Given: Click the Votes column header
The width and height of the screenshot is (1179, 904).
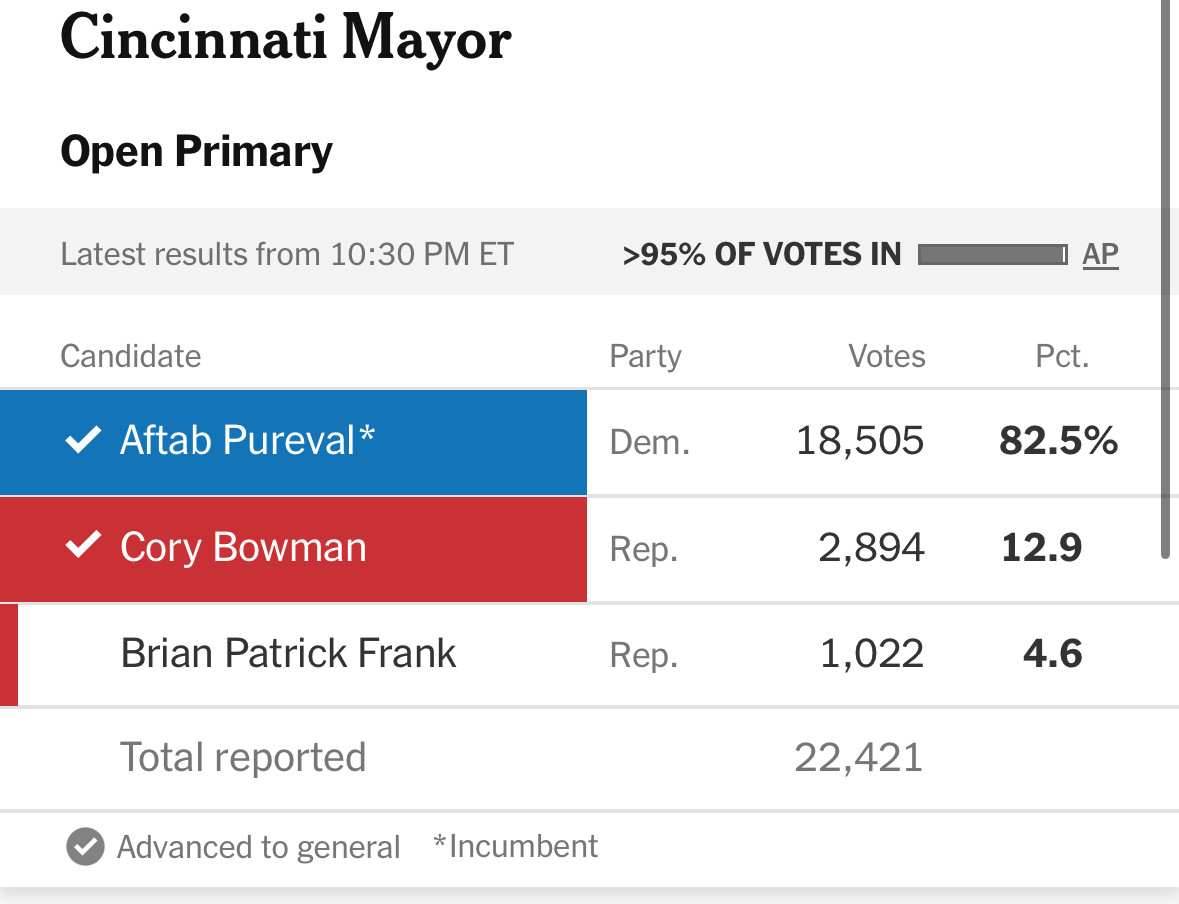Looking at the screenshot, I should tap(887, 356).
